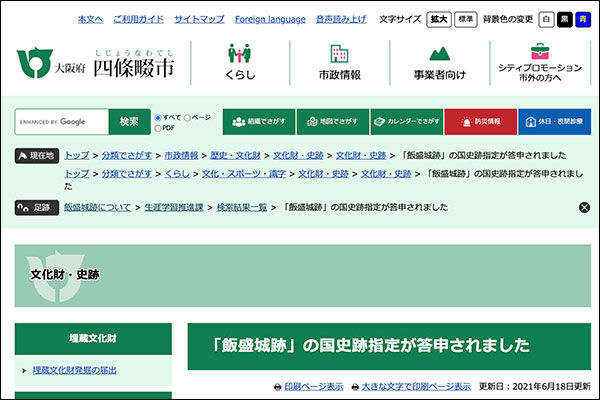
Task: Jump to 本文へ link
Action: 90,19
